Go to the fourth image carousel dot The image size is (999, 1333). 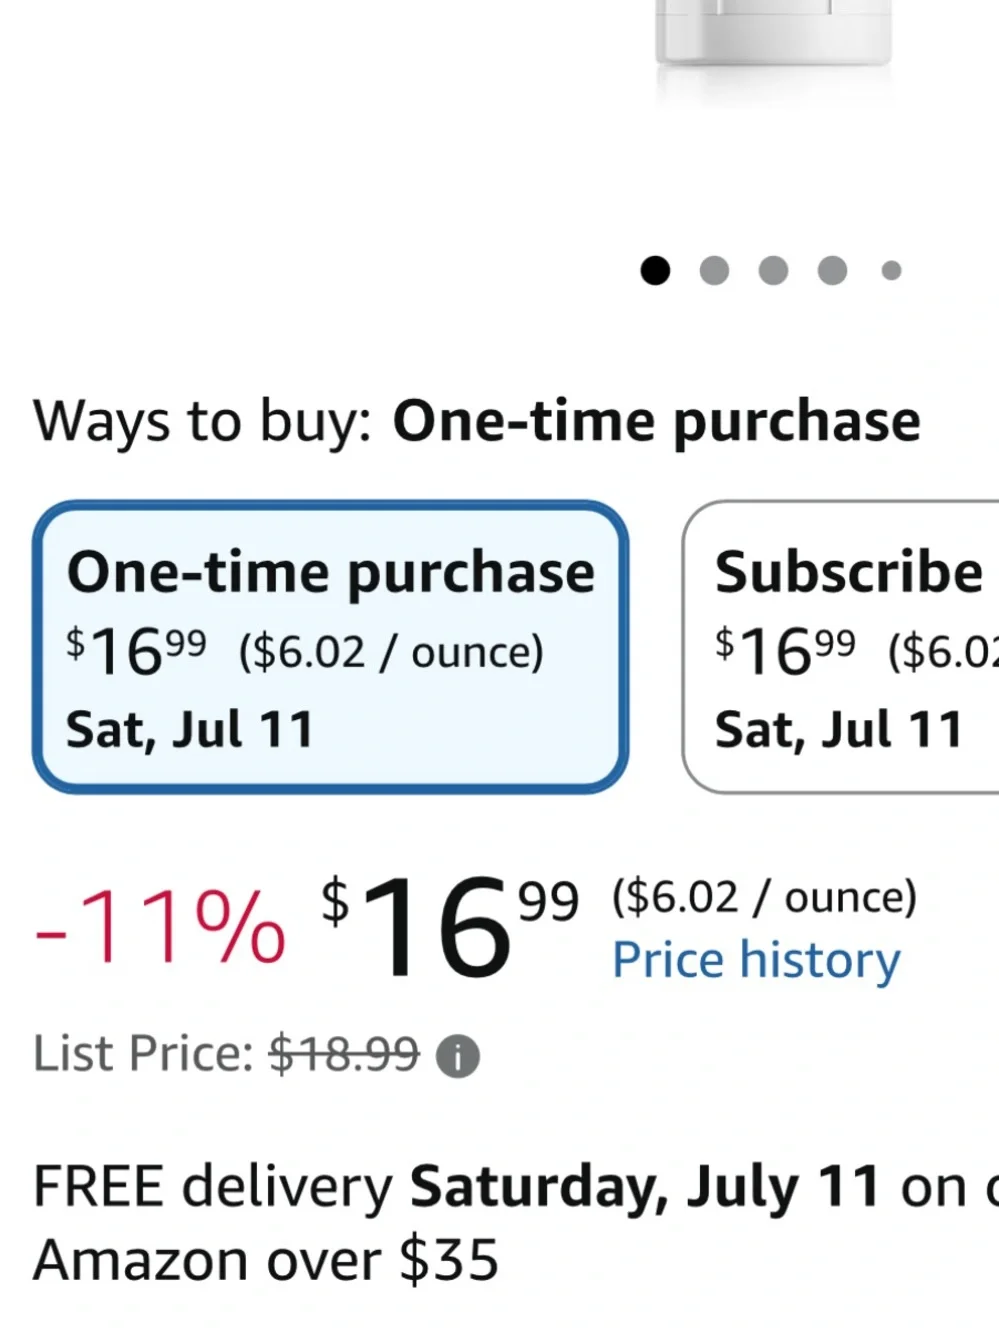click(832, 270)
